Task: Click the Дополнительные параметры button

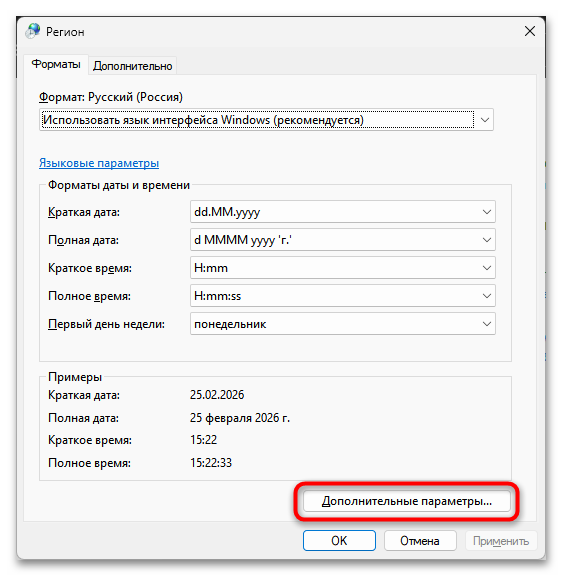Action: [x=407, y=501]
